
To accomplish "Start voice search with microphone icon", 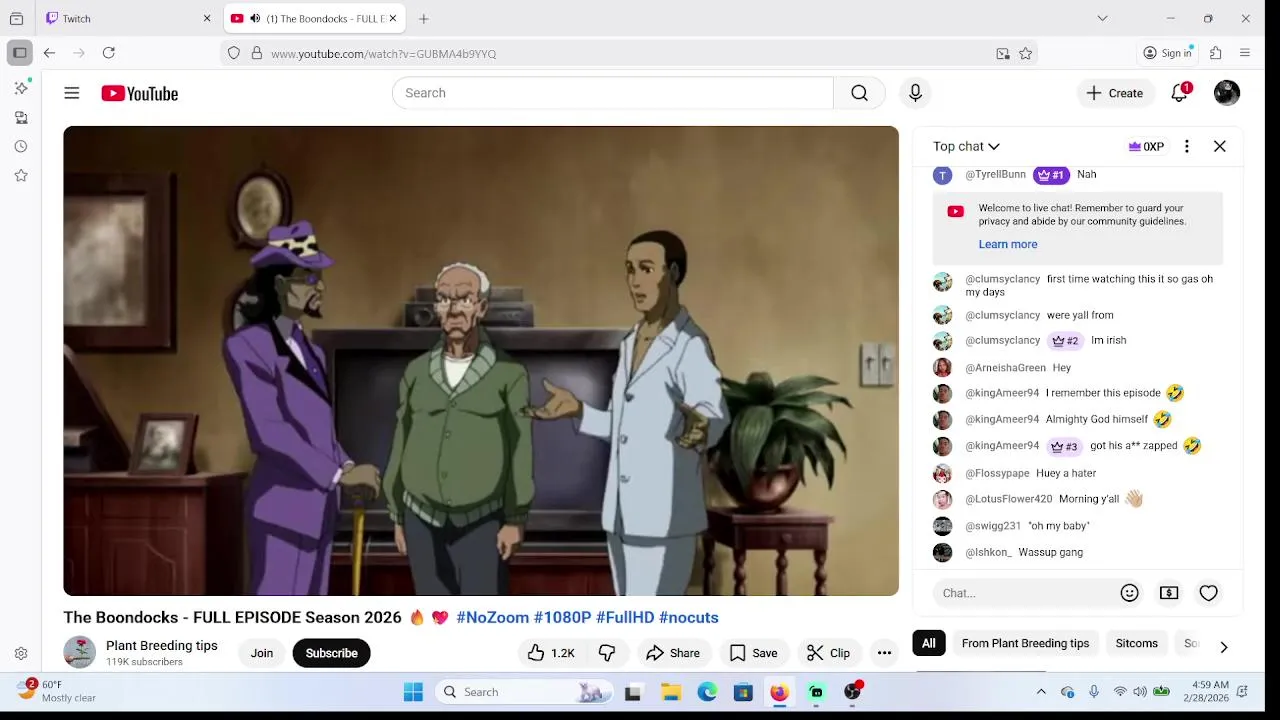I will (915, 93).
